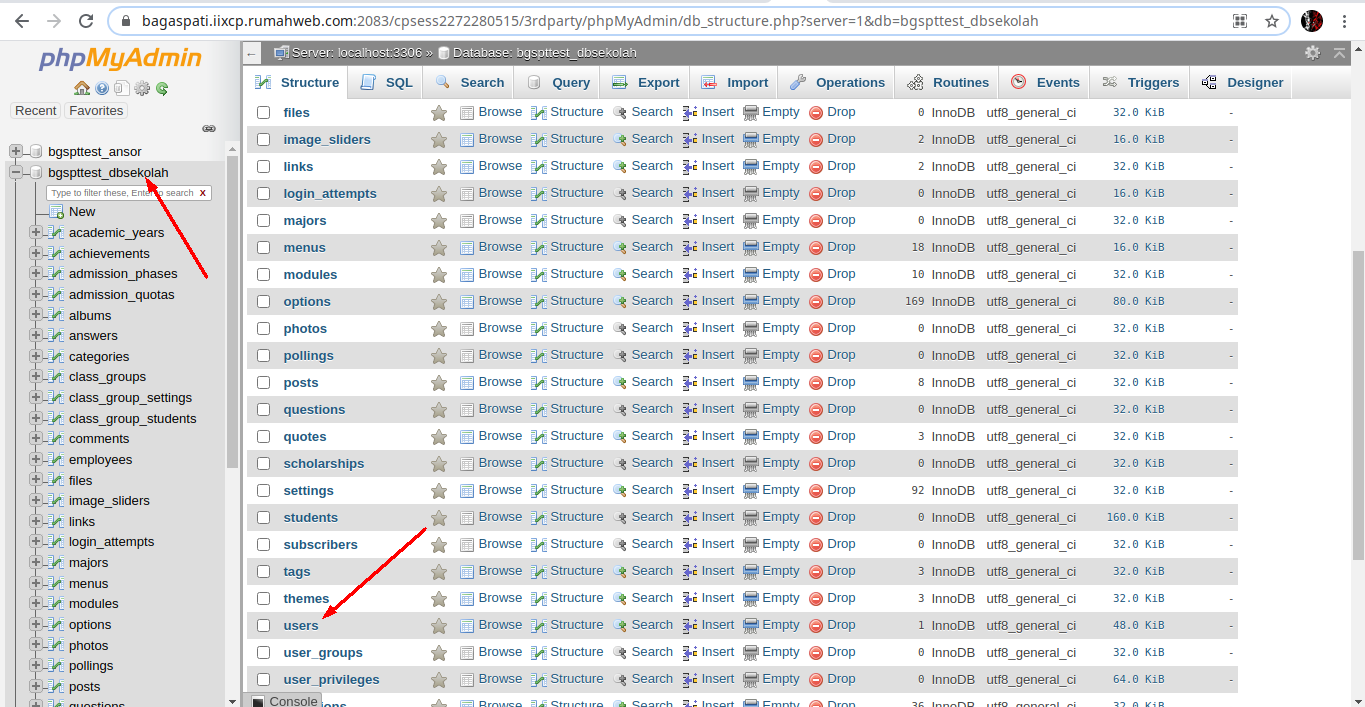This screenshot has width=1365, height=707.
Task: Collapse the bgspttest_dbsekolah database tree
Action: 16,173
